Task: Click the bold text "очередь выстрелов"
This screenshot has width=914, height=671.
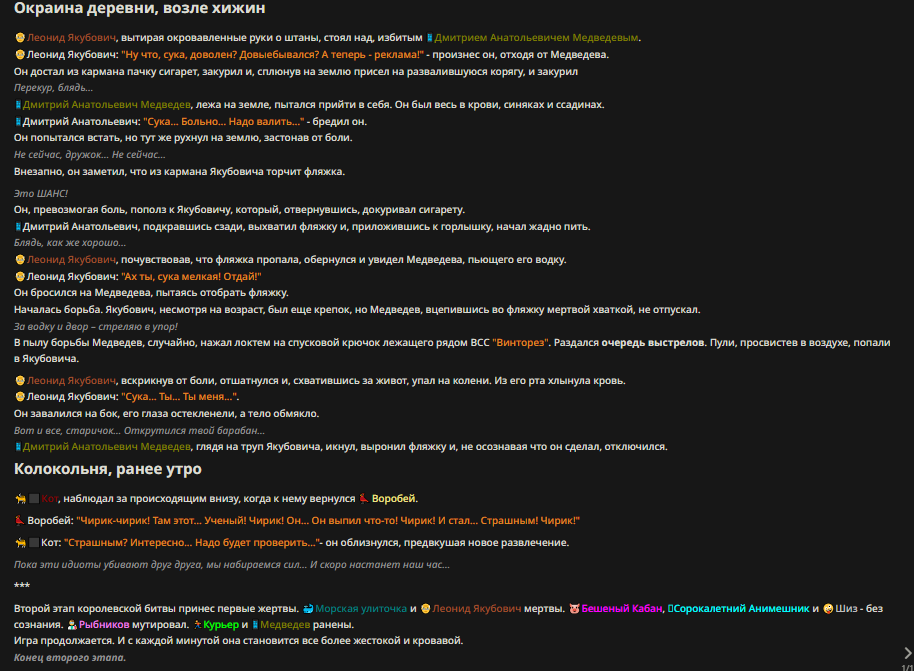Action: pos(653,342)
